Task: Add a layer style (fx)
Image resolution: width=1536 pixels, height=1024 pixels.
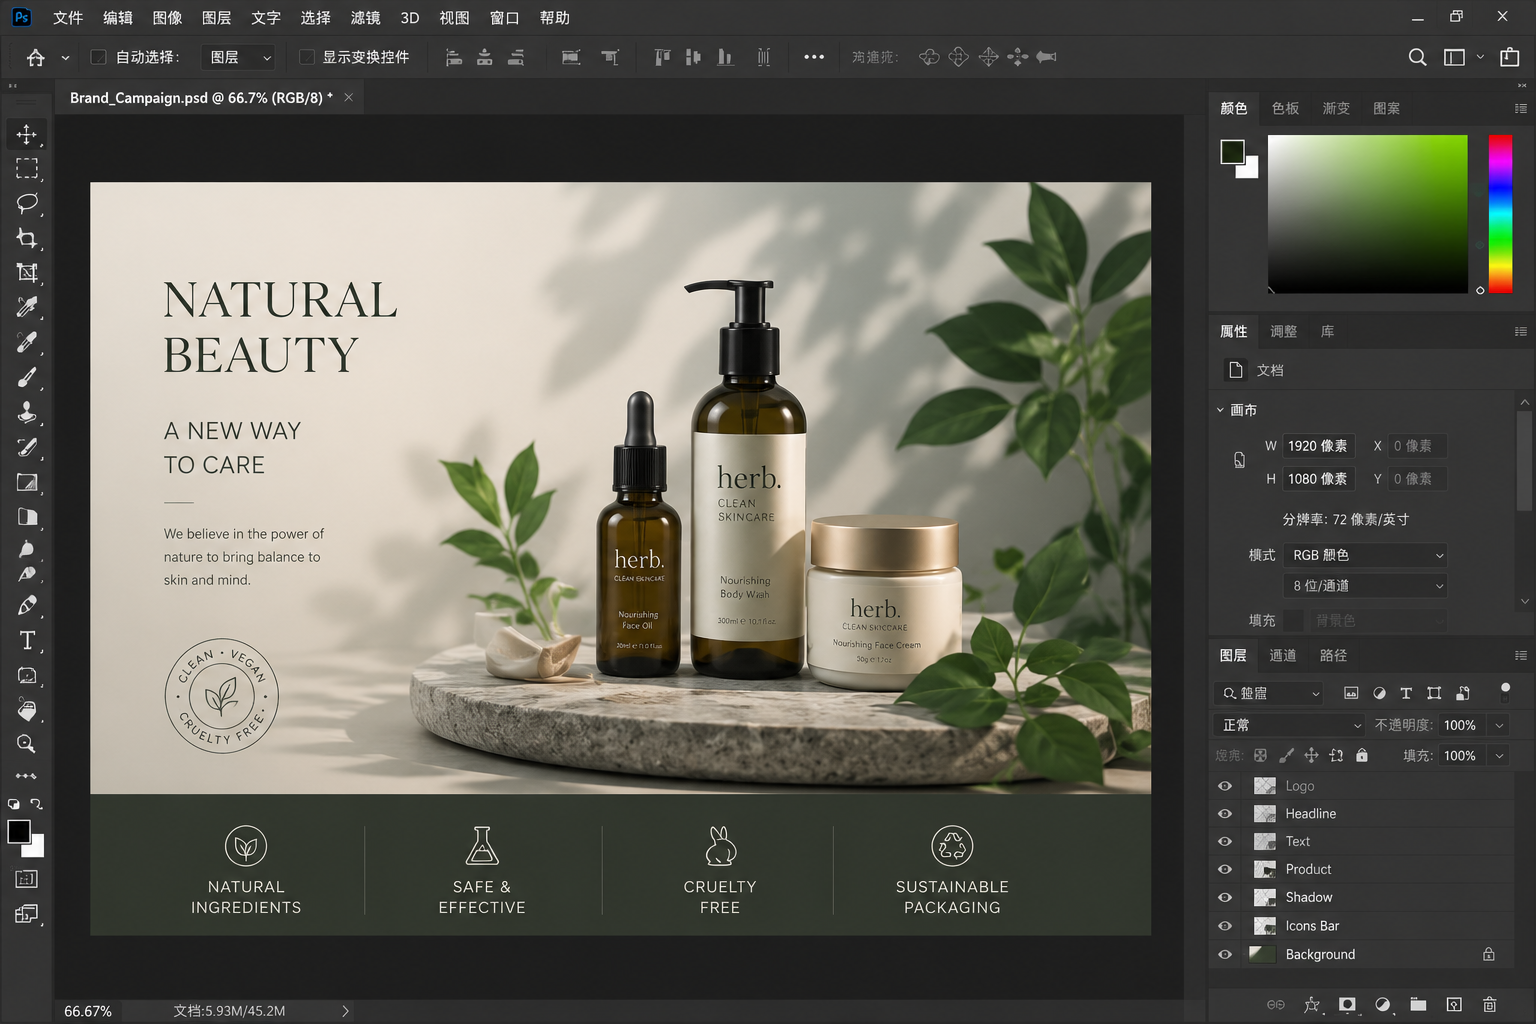Action: click(x=1312, y=1004)
